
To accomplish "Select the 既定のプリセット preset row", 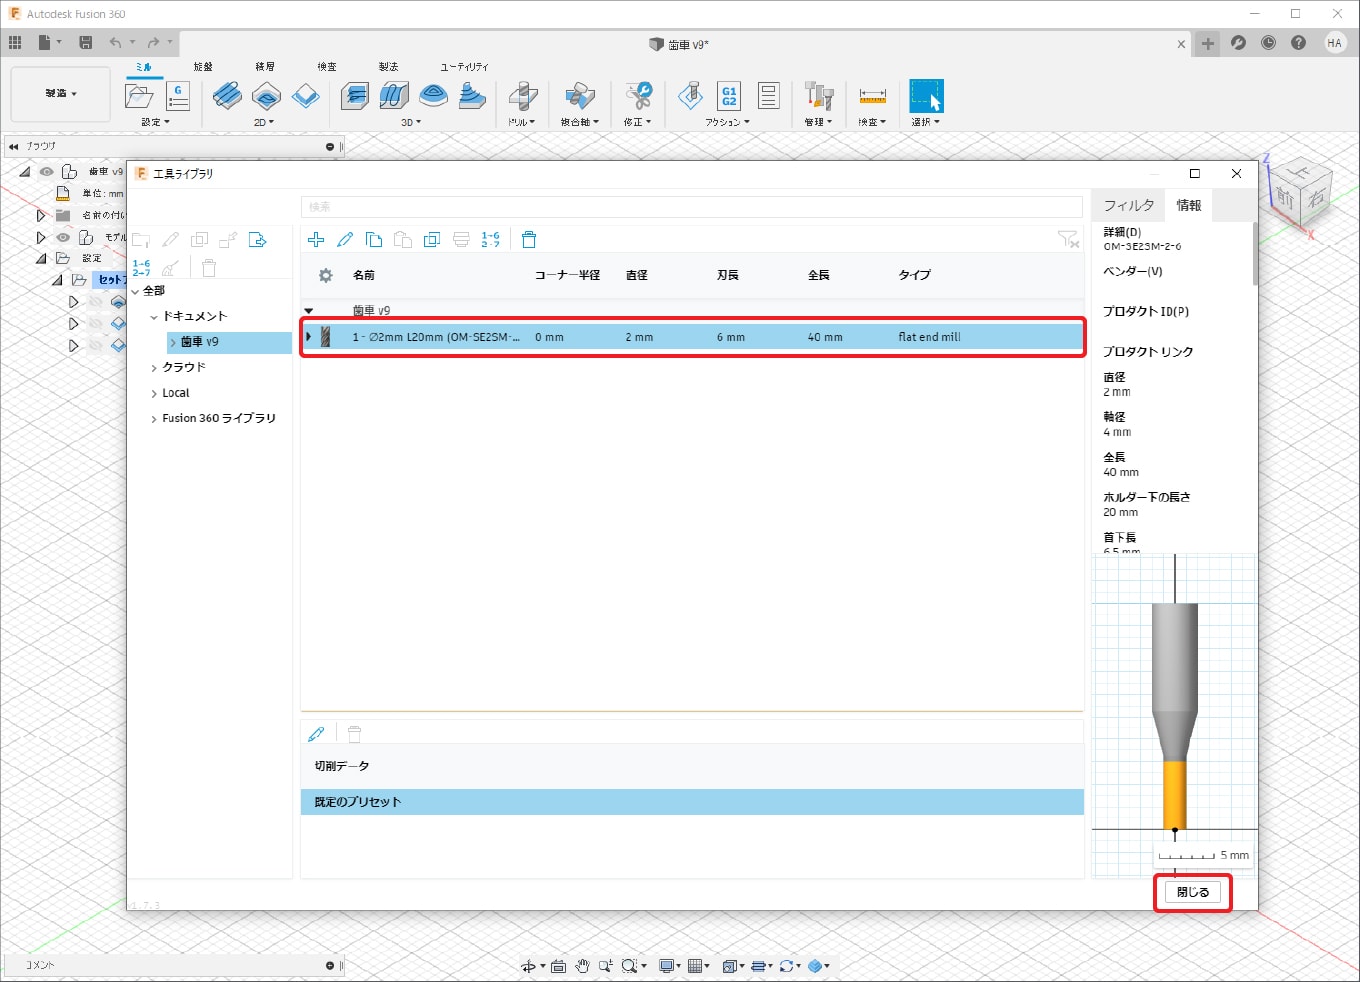I will pos(691,802).
